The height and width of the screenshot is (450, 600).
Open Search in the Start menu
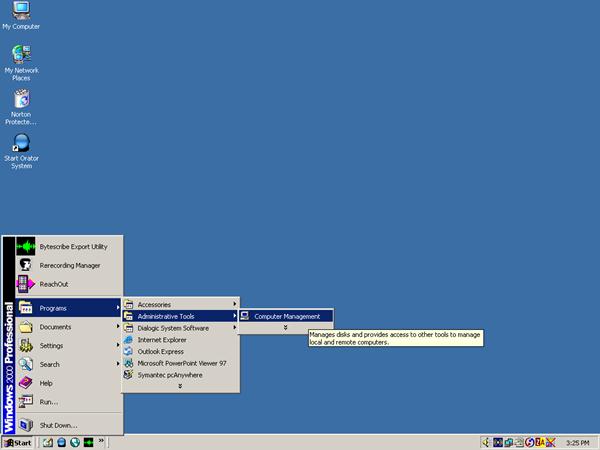[x=69, y=364]
